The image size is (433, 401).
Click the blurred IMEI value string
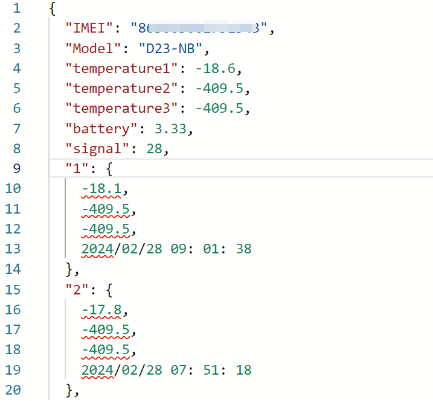(x=199, y=28)
